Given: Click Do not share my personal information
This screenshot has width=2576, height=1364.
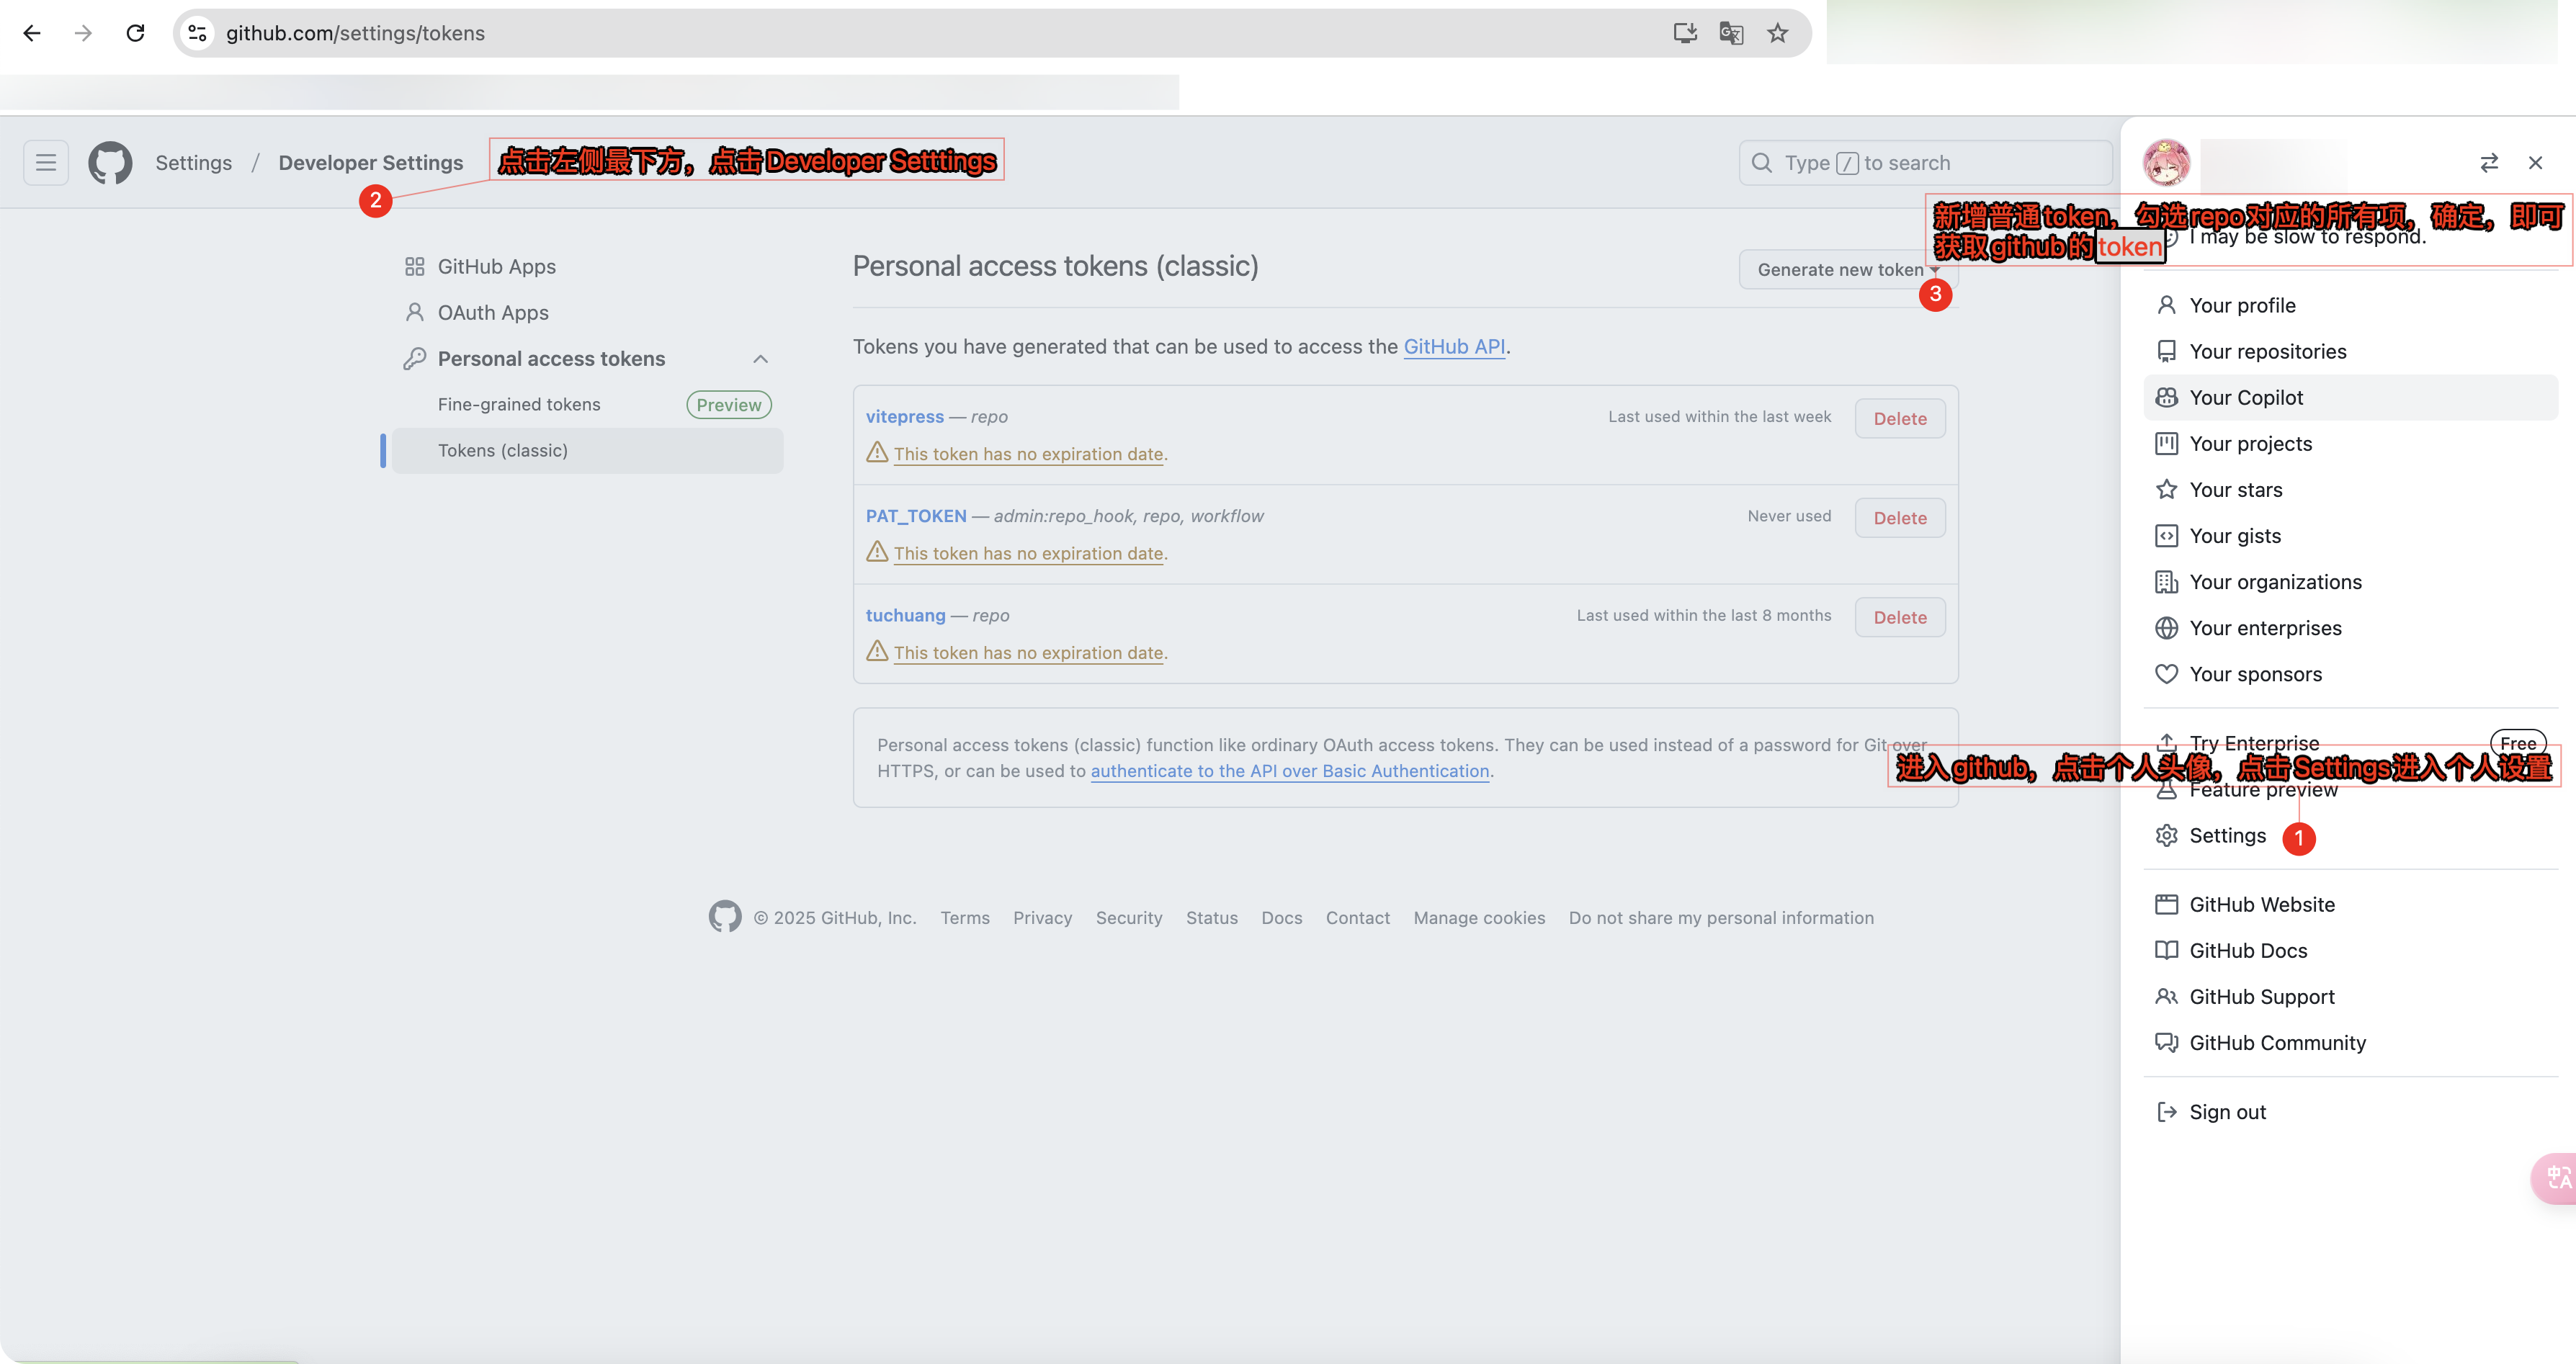Looking at the screenshot, I should [1721, 917].
